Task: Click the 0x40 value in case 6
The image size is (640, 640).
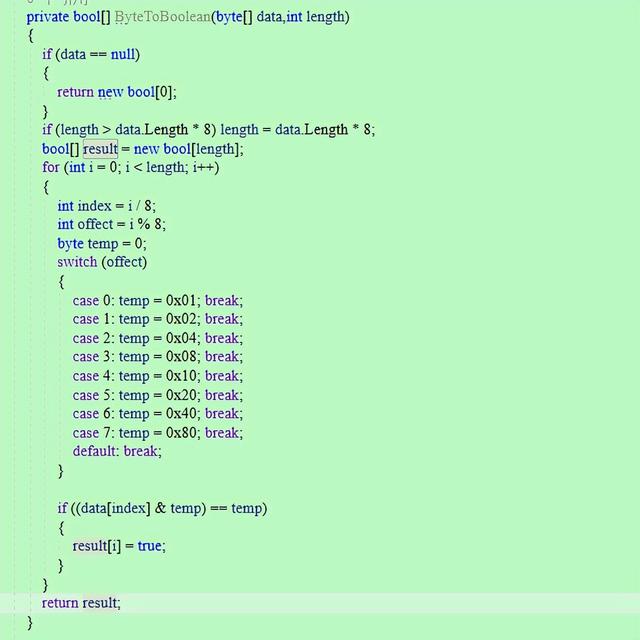Action: coord(181,413)
